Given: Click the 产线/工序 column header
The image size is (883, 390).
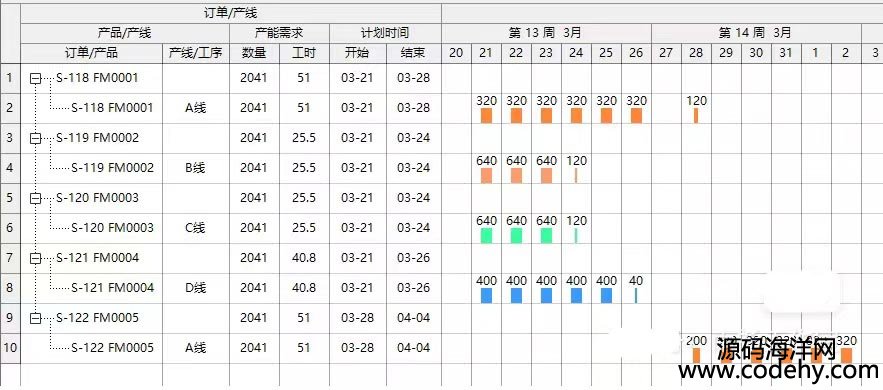Looking at the screenshot, I should (196, 53).
